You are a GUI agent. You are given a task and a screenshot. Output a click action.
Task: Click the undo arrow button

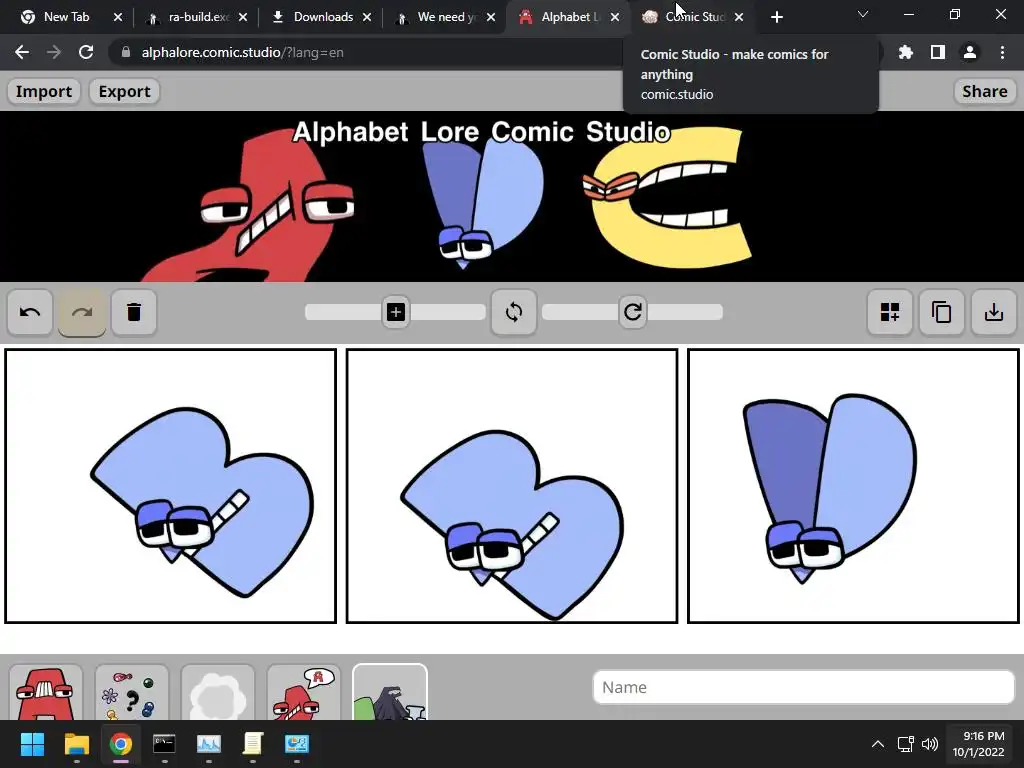pyautogui.click(x=30, y=312)
